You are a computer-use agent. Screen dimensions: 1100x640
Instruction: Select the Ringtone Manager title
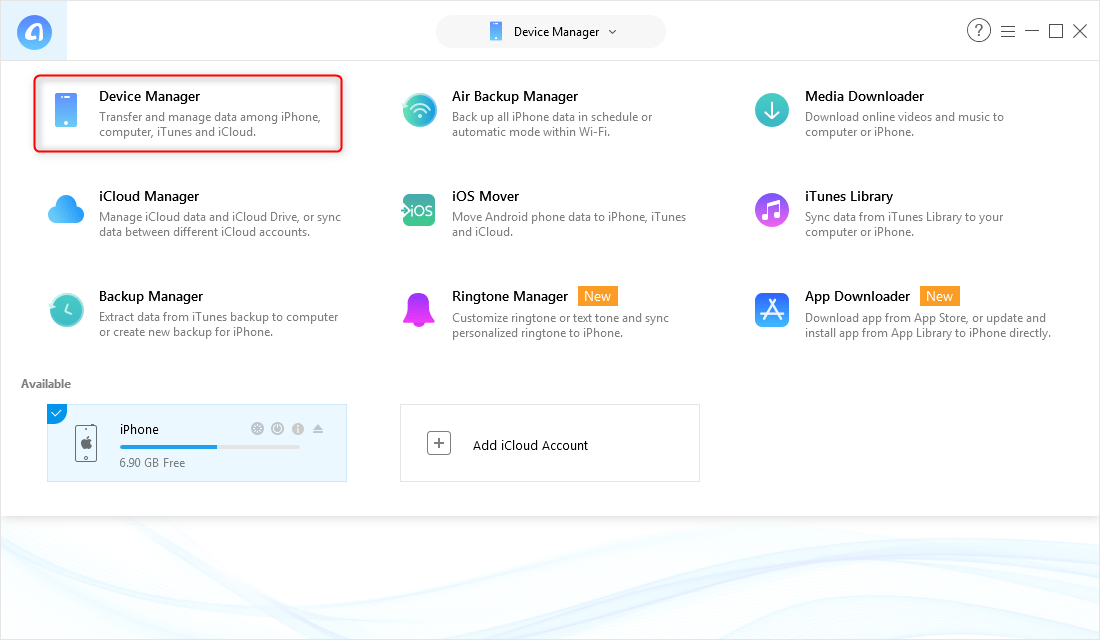coord(510,296)
